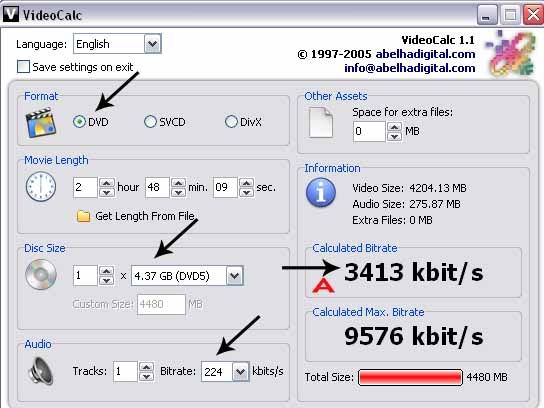Click the disc icon in Disc Size

[41, 274]
